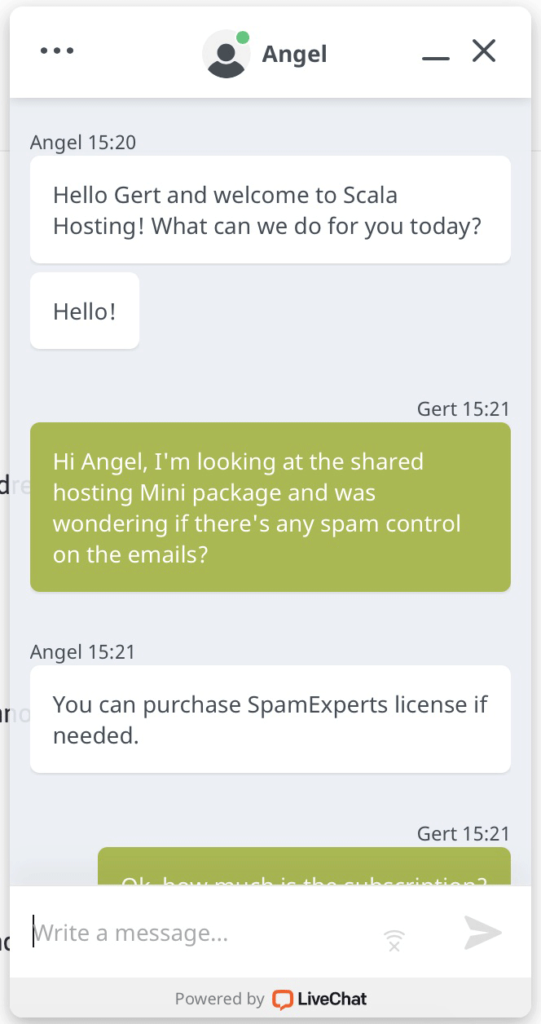Close the live chat window
The width and height of the screenshot is (541, 1024).
click(x=484, y=51)
